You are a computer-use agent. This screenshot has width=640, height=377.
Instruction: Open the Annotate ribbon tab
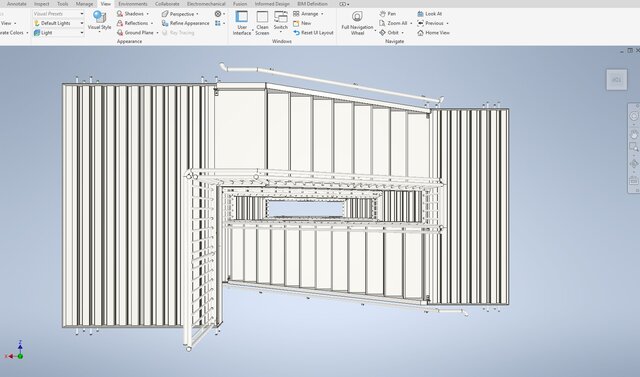pos(17,4)
